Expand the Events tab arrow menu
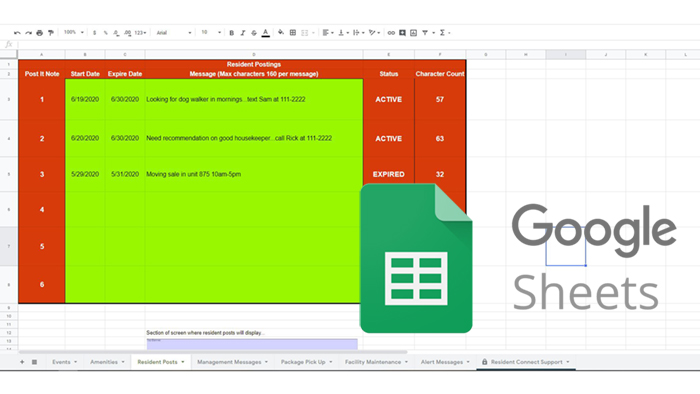 75,362
